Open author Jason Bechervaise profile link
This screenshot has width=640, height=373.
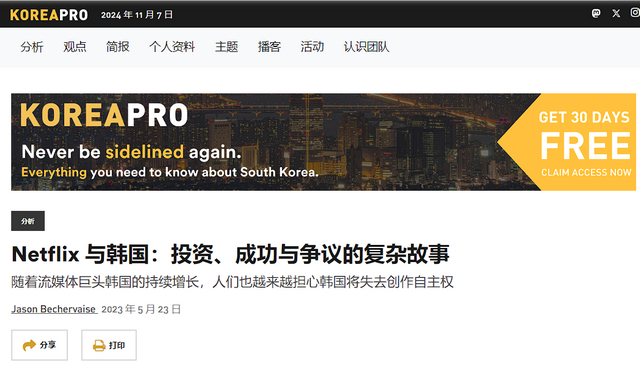53,309
